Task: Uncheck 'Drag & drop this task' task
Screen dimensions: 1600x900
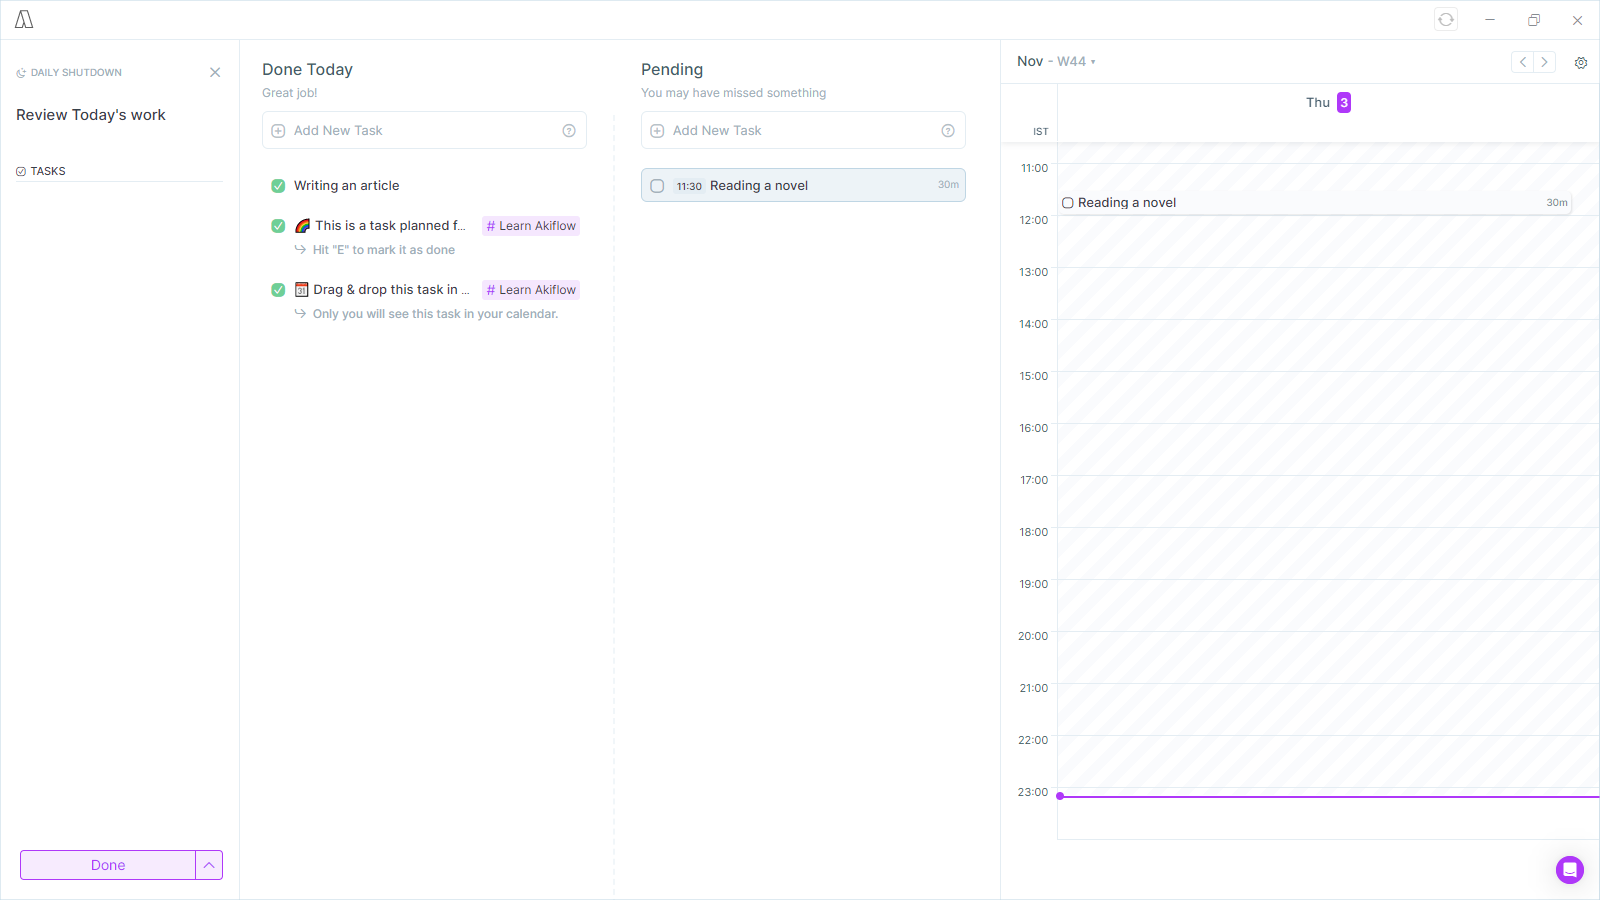Action: [278, 290]
